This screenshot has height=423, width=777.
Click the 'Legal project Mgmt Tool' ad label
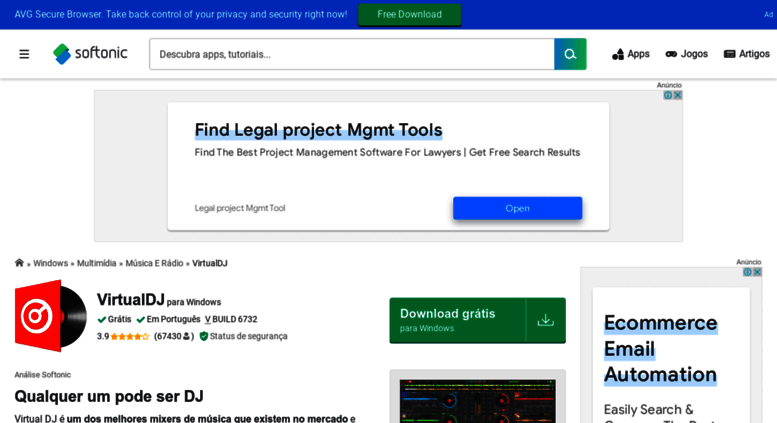(240, 208)
